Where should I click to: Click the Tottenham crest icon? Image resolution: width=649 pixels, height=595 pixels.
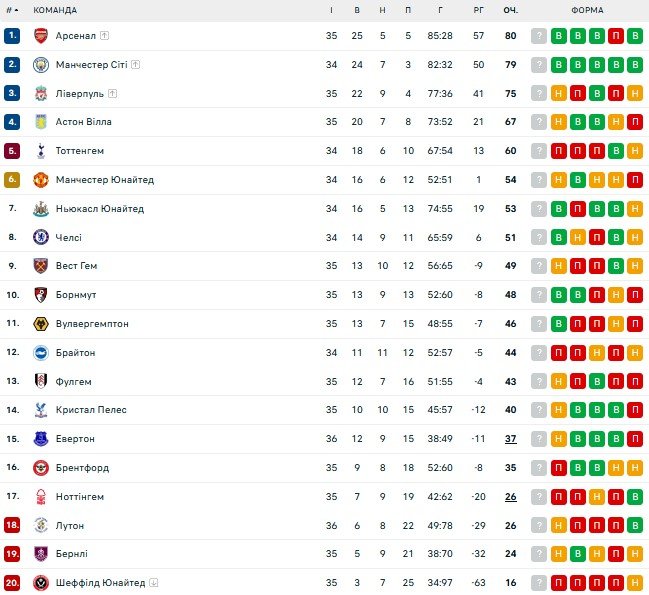(41, 151)
